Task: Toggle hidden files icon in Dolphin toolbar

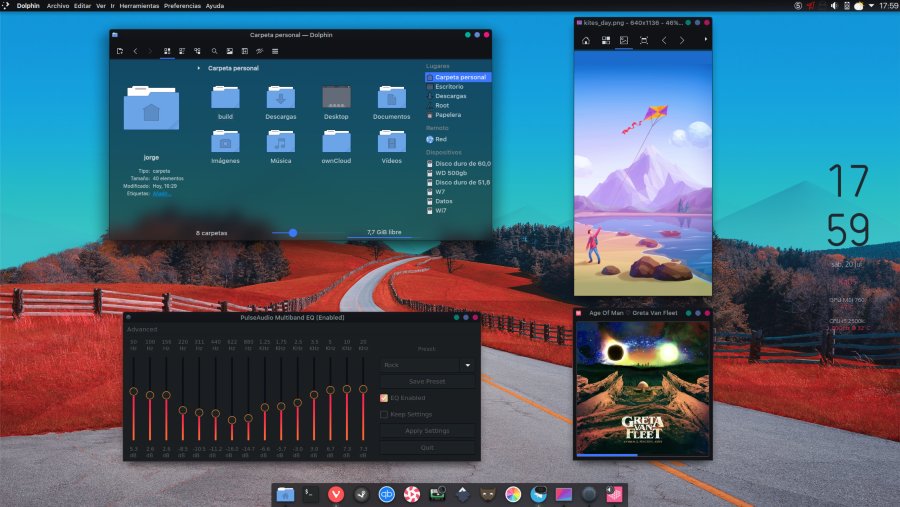Action: pos(259,51)
